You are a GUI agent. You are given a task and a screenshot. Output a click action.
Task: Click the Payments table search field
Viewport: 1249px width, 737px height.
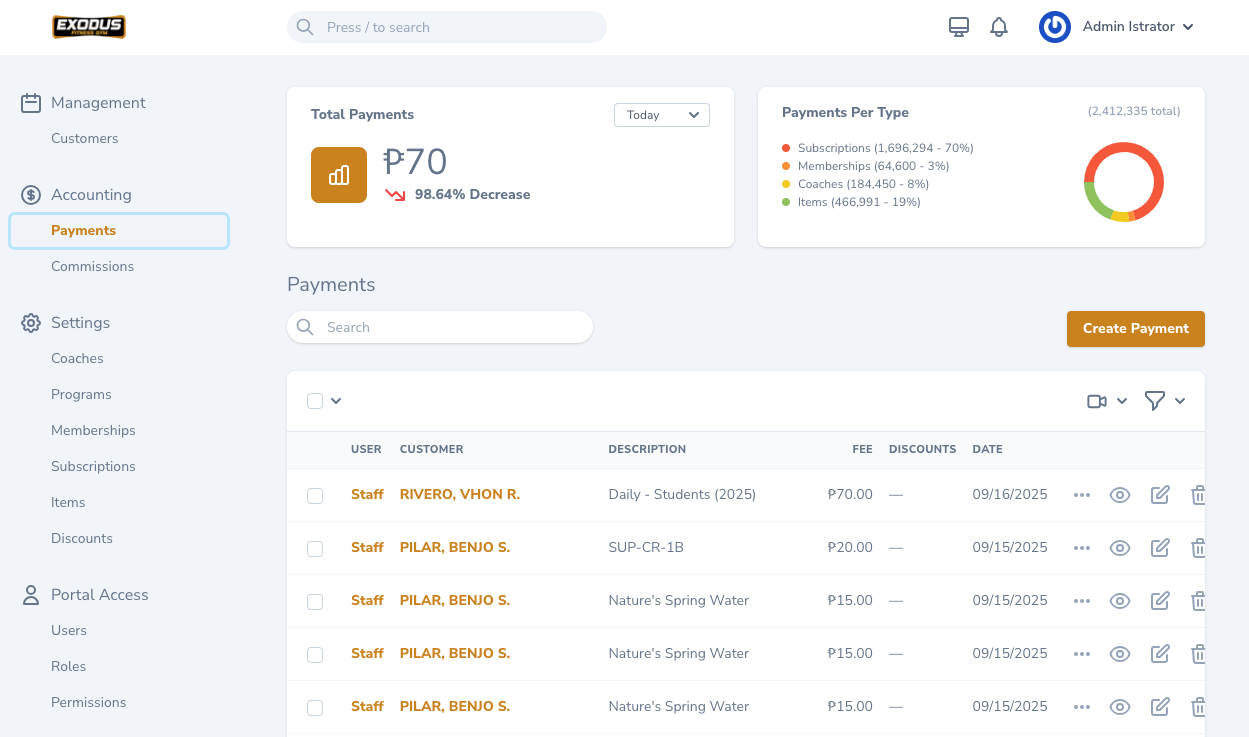click(440, 327)
